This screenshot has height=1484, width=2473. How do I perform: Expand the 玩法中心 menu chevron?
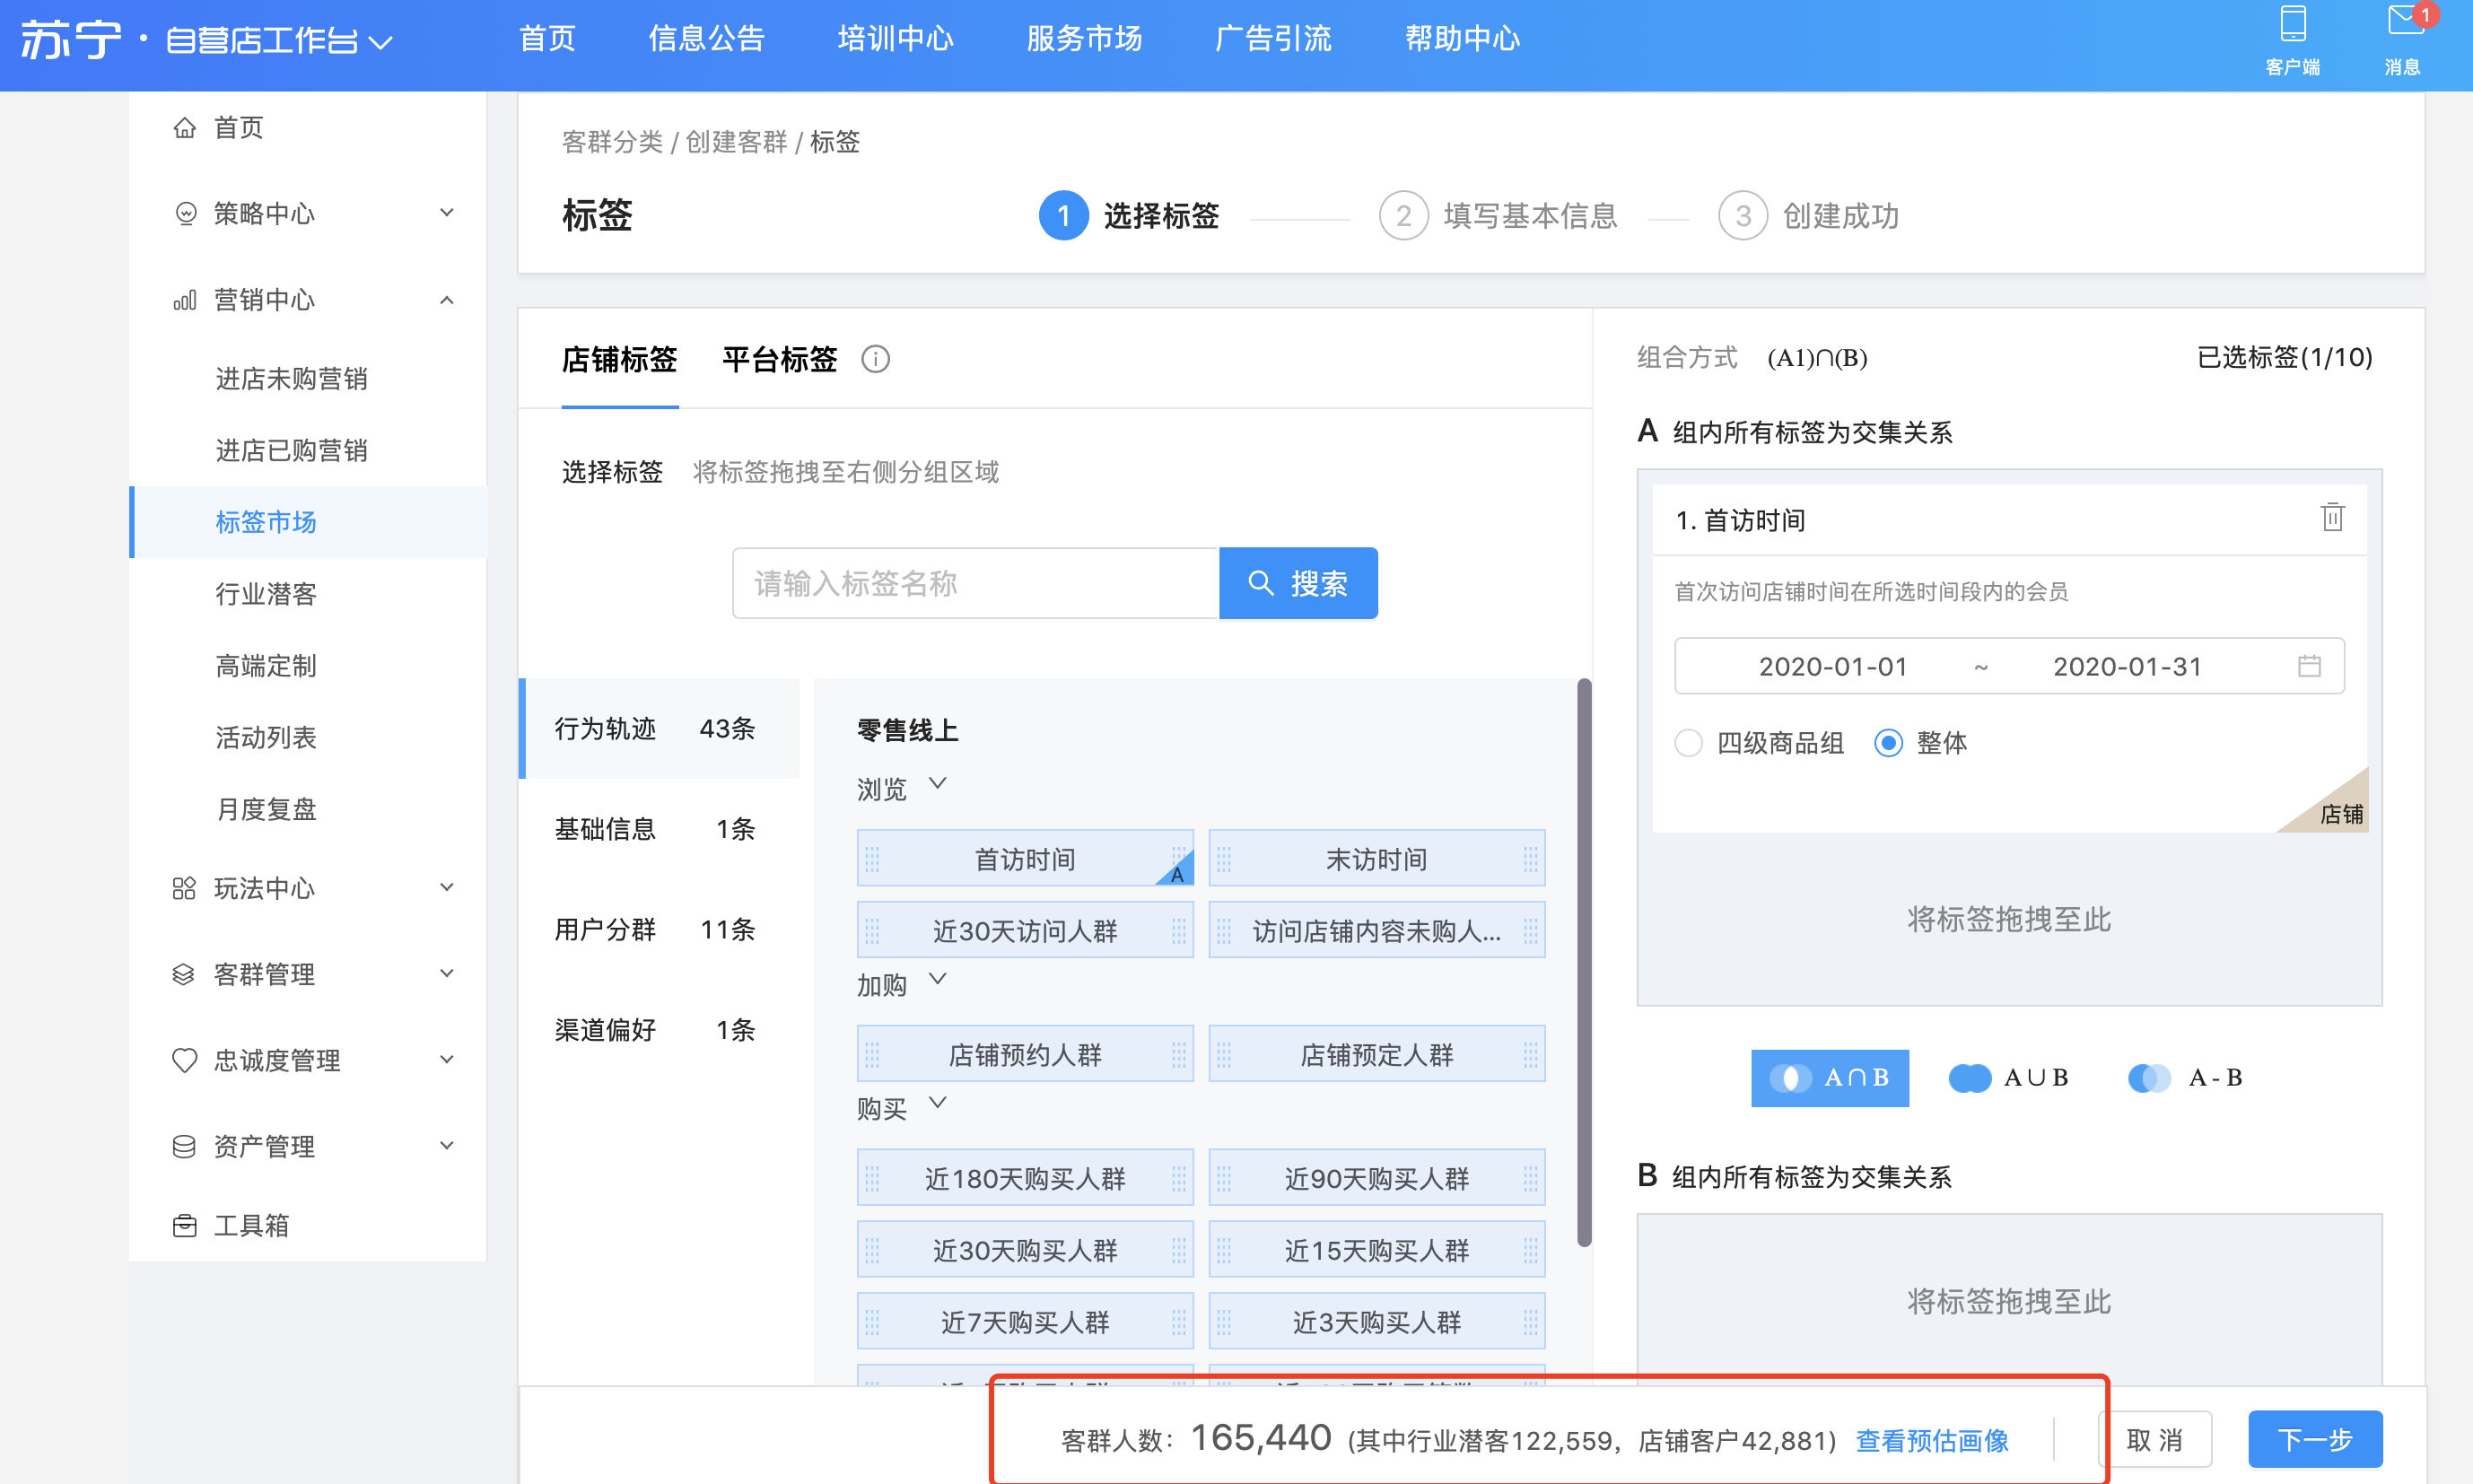[447, 888]
